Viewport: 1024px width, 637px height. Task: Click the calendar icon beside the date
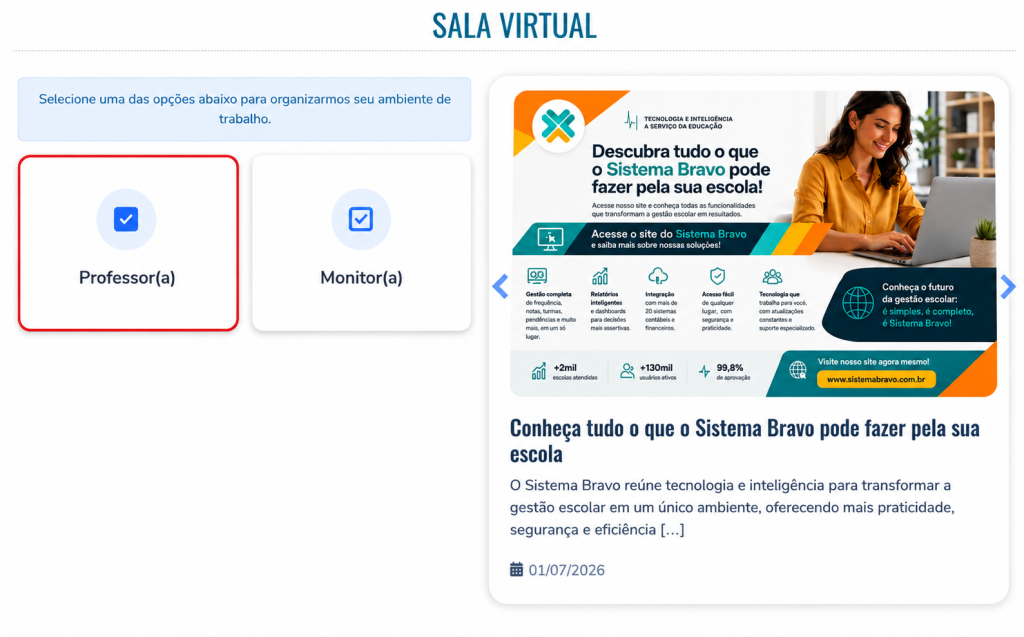pos(517,569)
